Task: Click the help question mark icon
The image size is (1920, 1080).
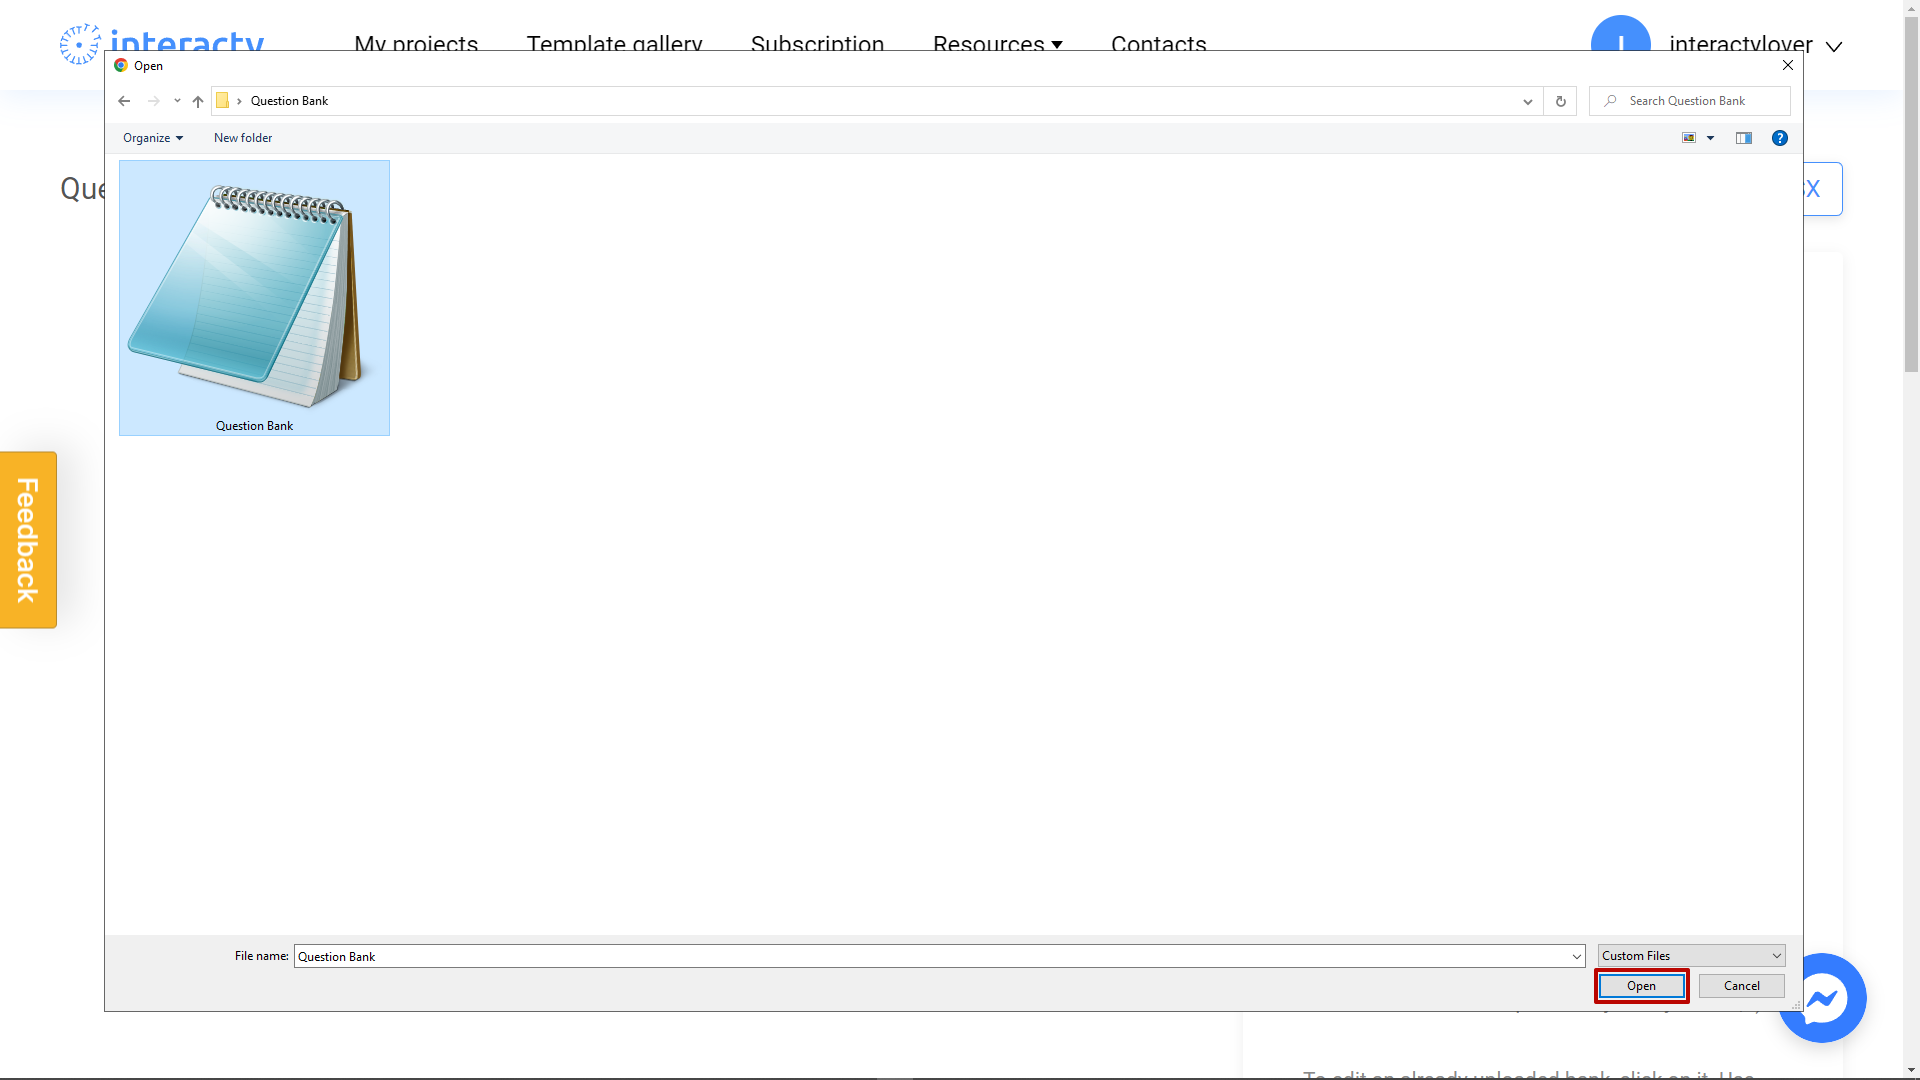Action: [1780, 138]
